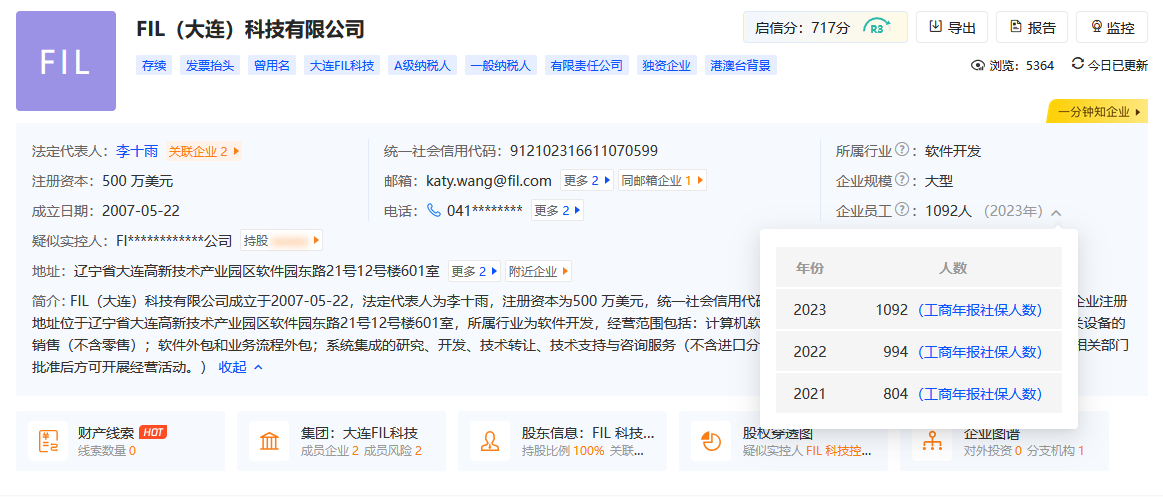
Task: Select the 一般纳税人 tag
Action: [x=501, y=65]
